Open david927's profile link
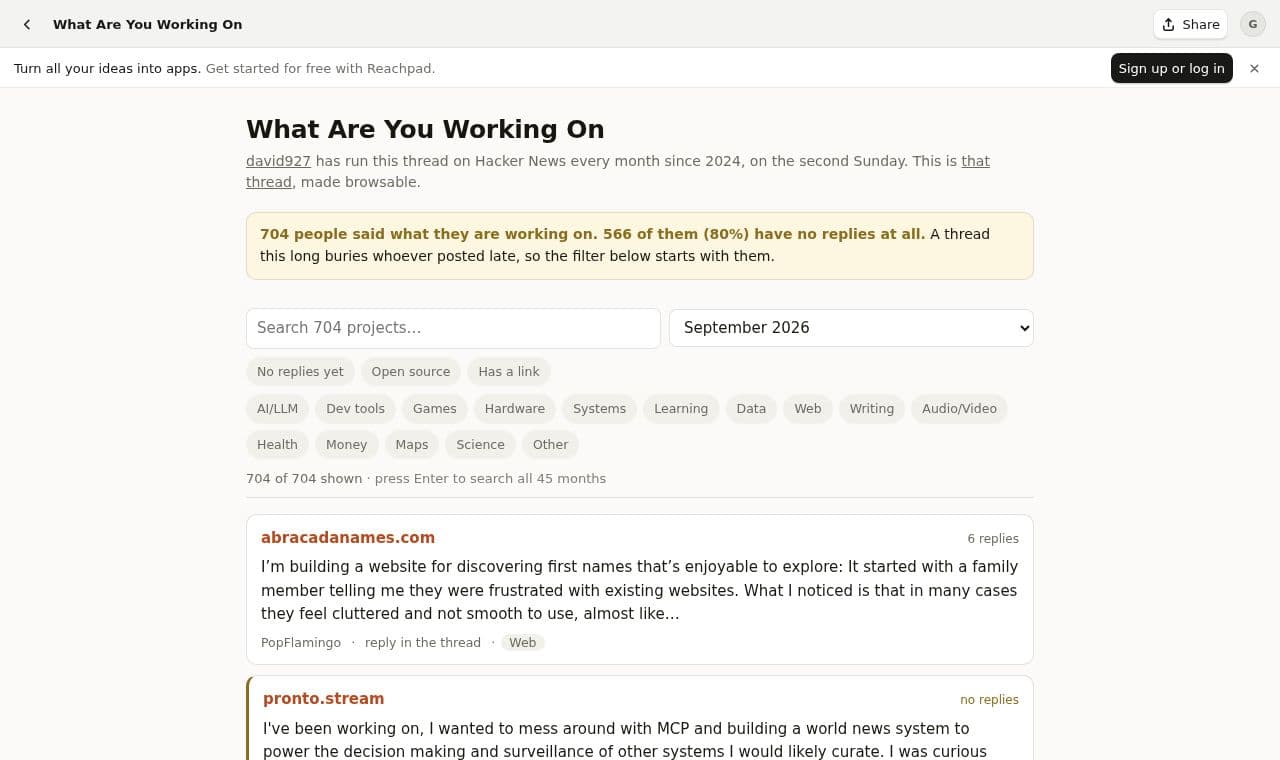 pyautogui.click(x=278, y=161)
